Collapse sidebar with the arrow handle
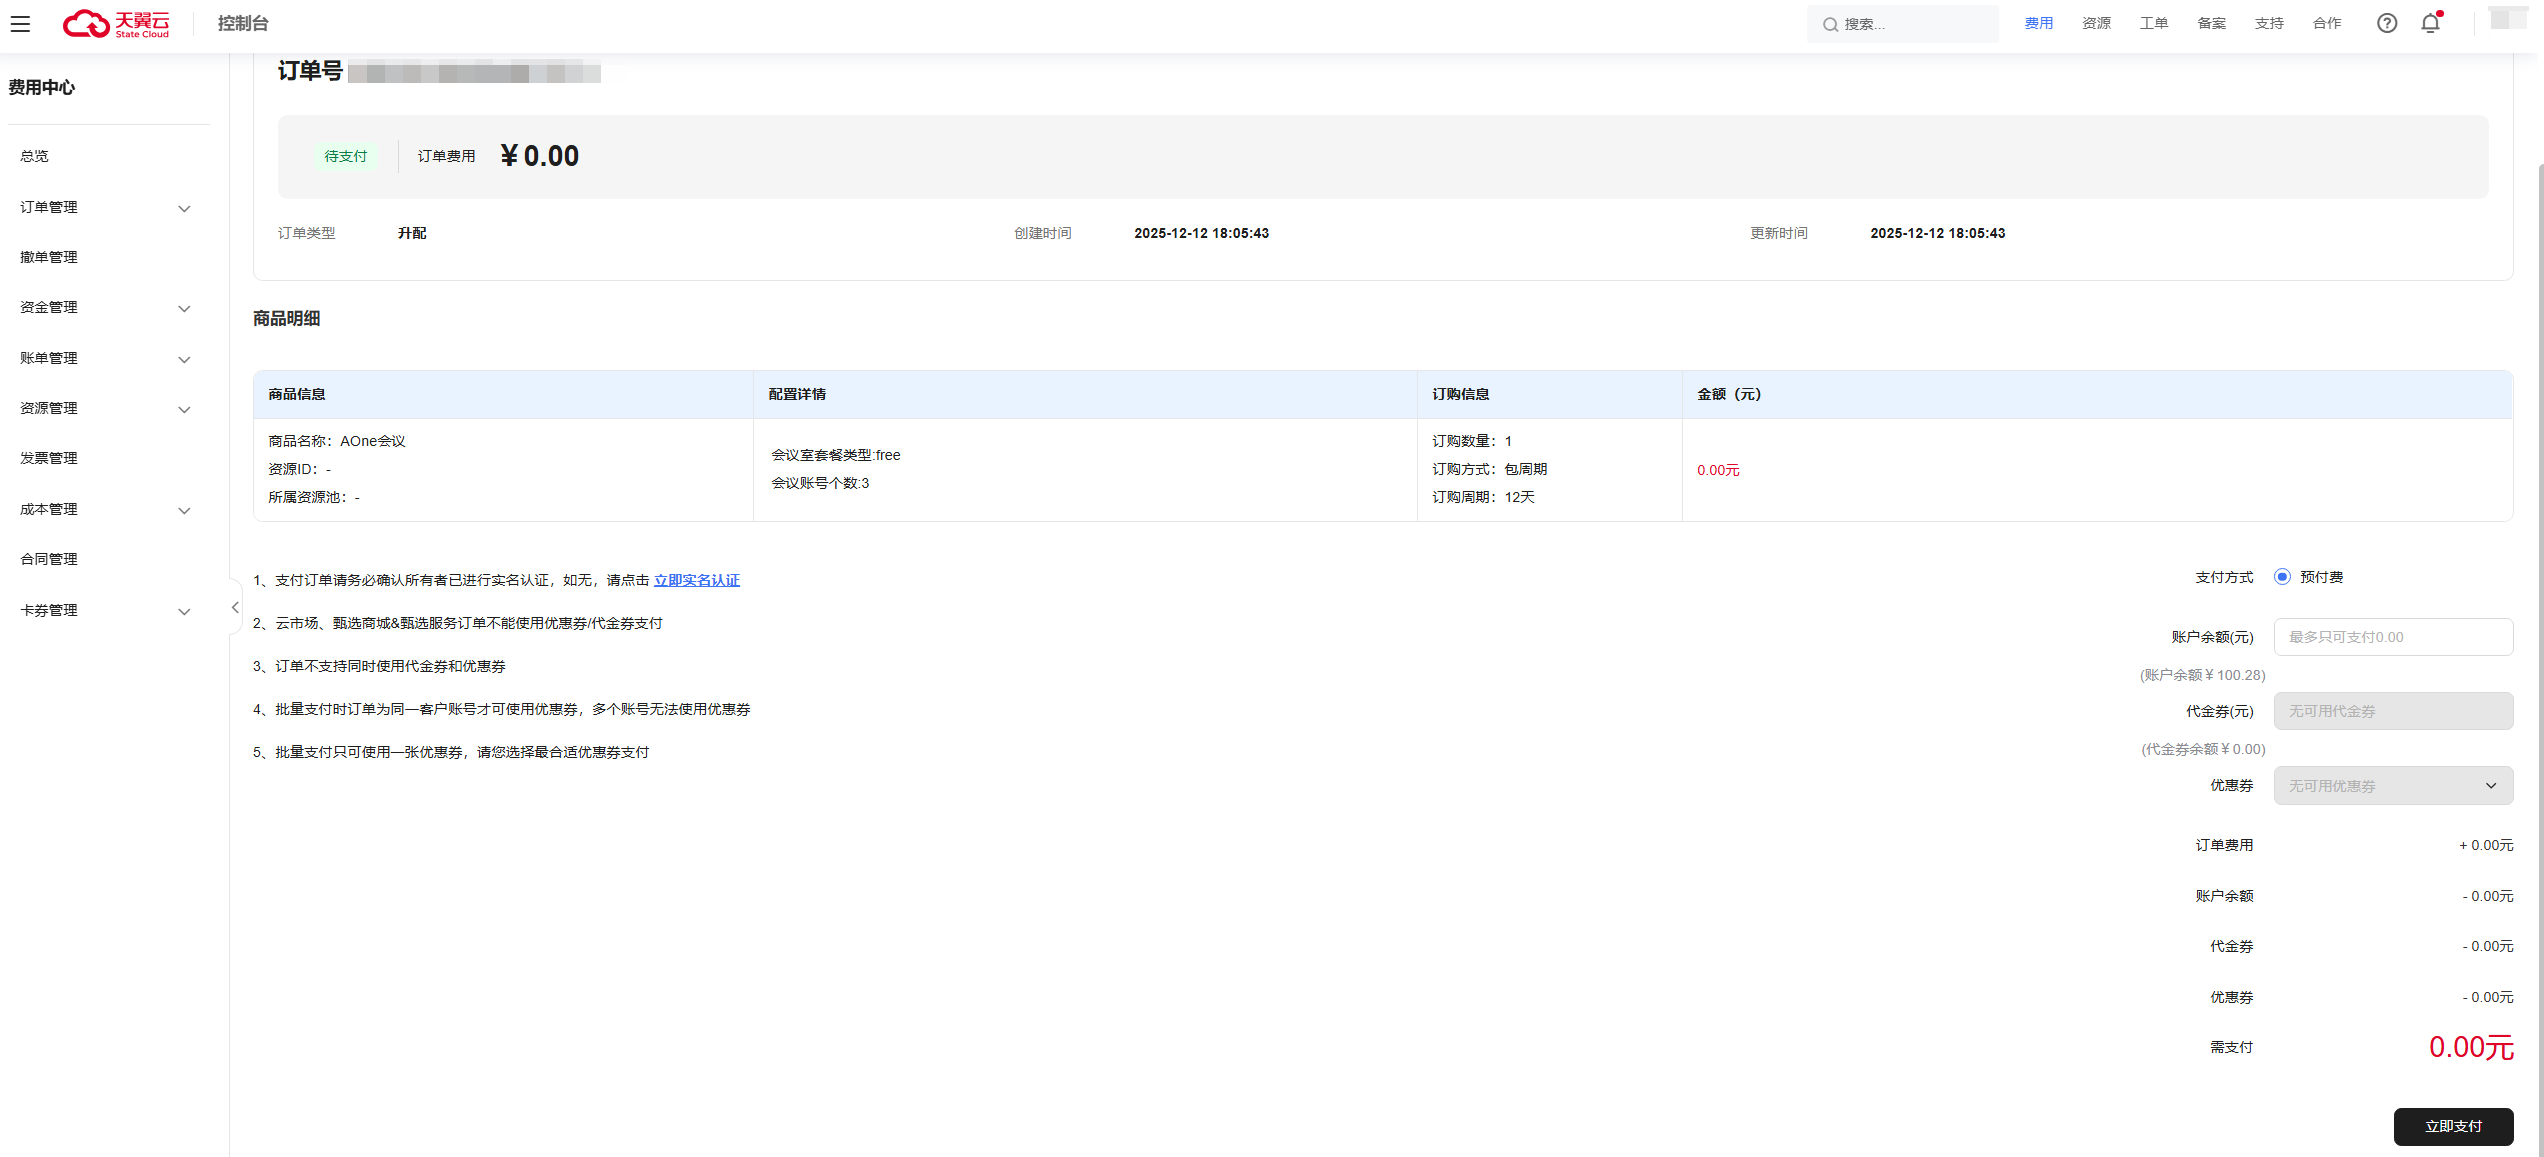The image size is (2544, 1157). (235, 607)
